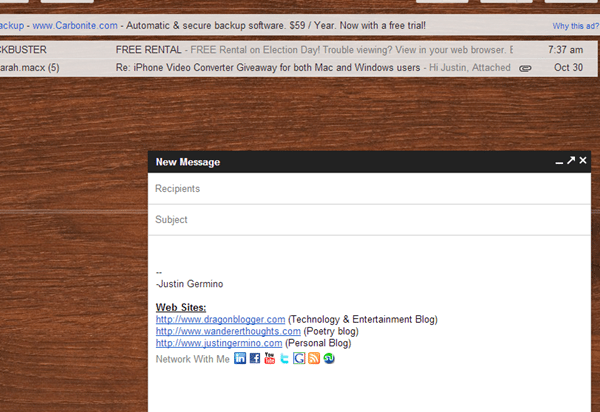Open the Facebook icon in signature
This screenshot has height=412, width=600.
[x=255, y=358]
